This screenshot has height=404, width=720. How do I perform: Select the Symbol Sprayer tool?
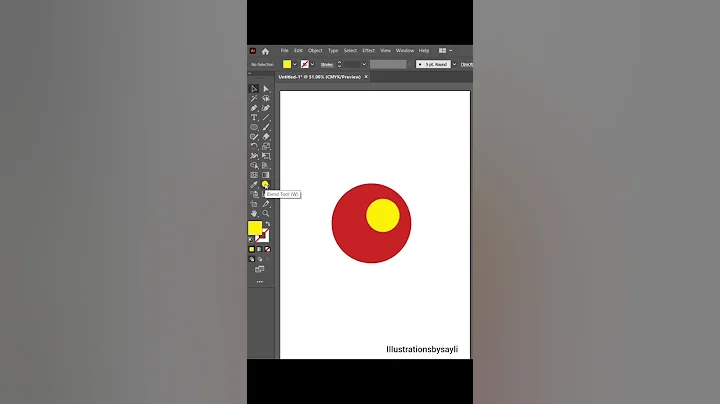[254, 194]
